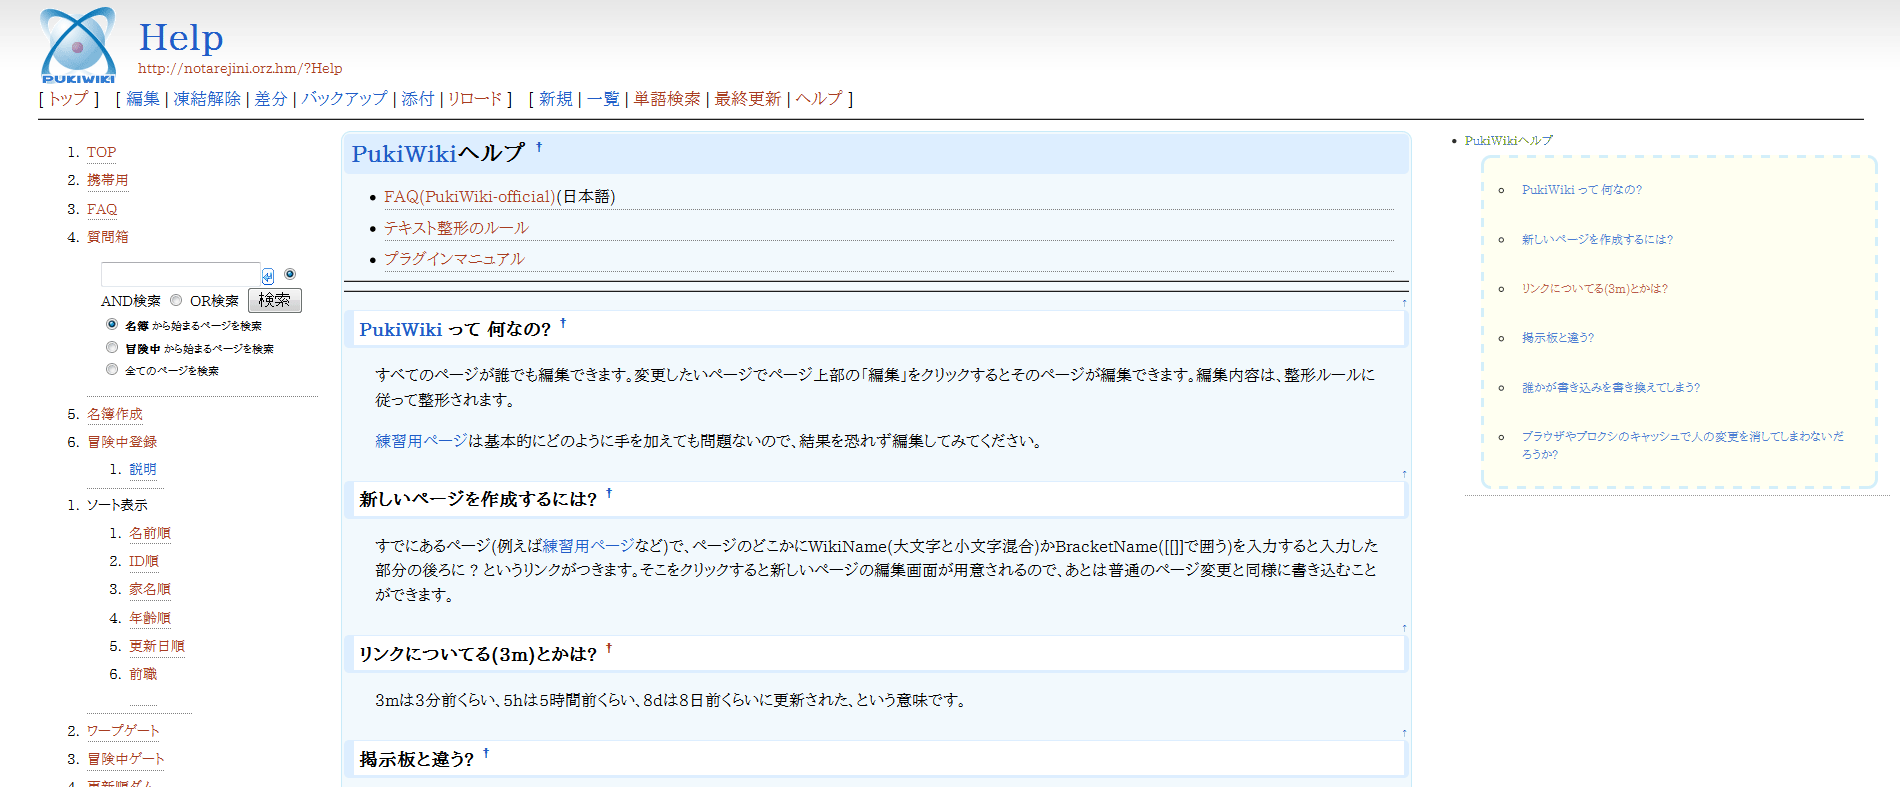
Task: Jump to '掲示板と違う?' in table of contents
Action: [1557, 338]
